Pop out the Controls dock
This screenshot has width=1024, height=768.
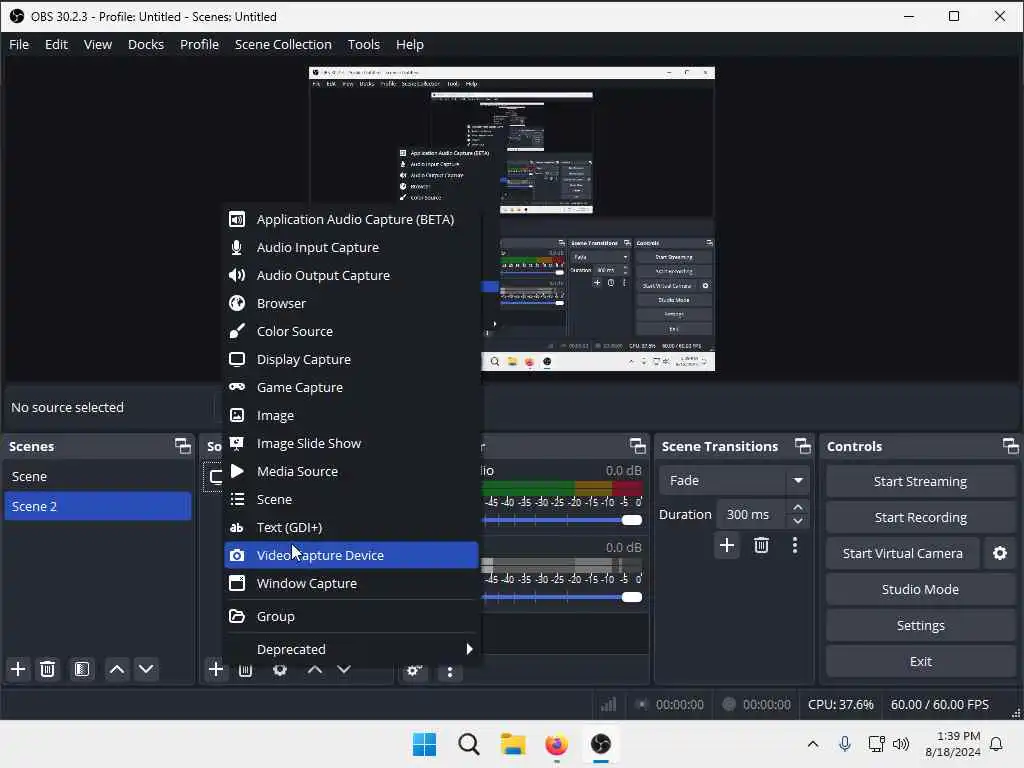(x=1011, y=446)
